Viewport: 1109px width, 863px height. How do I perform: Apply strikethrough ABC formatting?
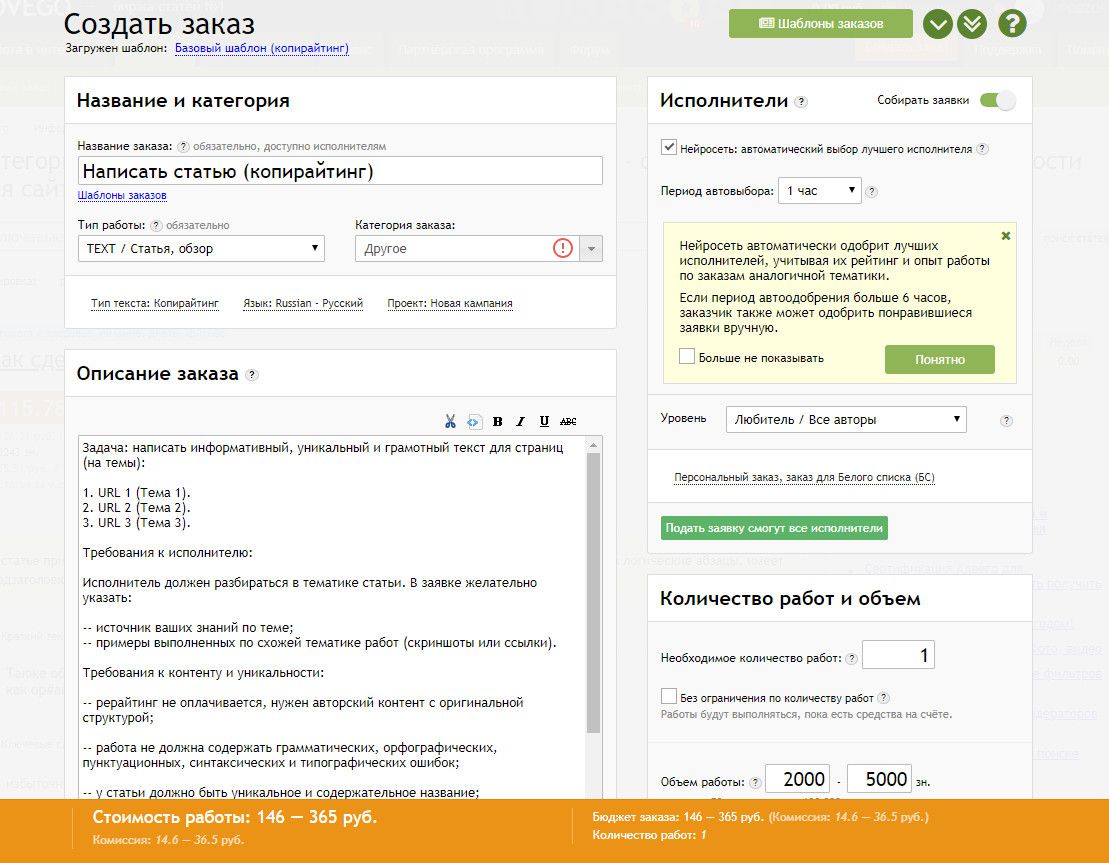point(568,421)
